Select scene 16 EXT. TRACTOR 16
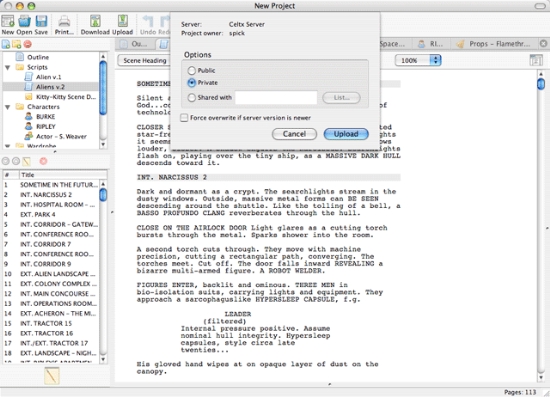Viewport: 550px width, 397px height. 51,333
